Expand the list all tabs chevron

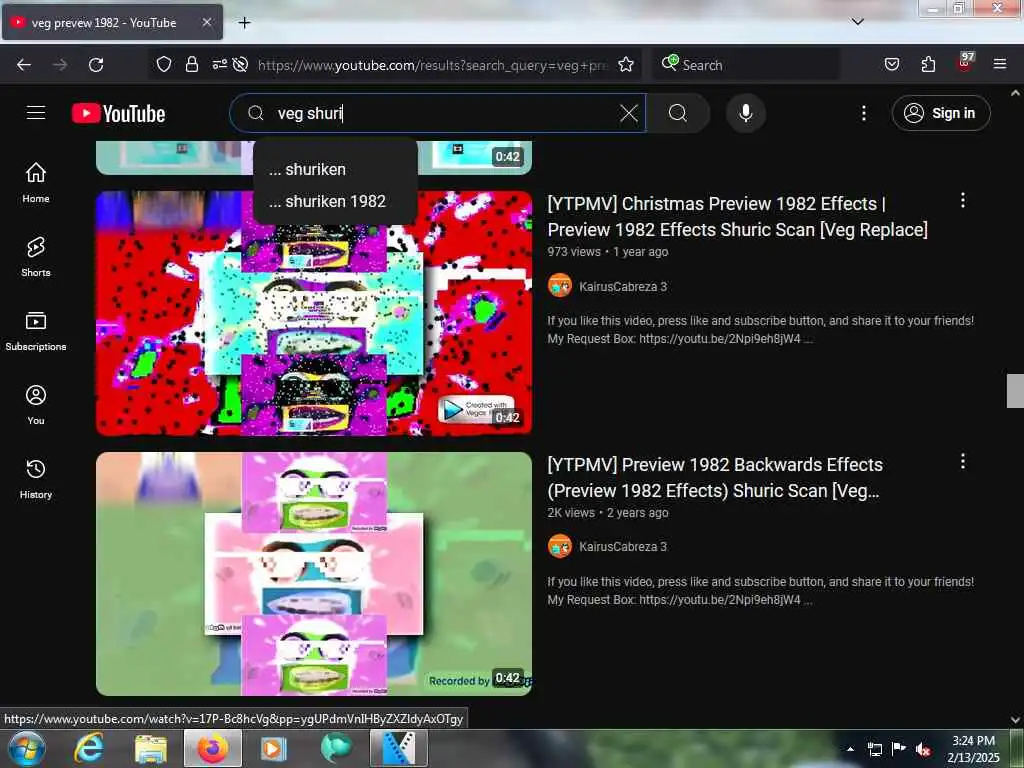coord(858,22)
